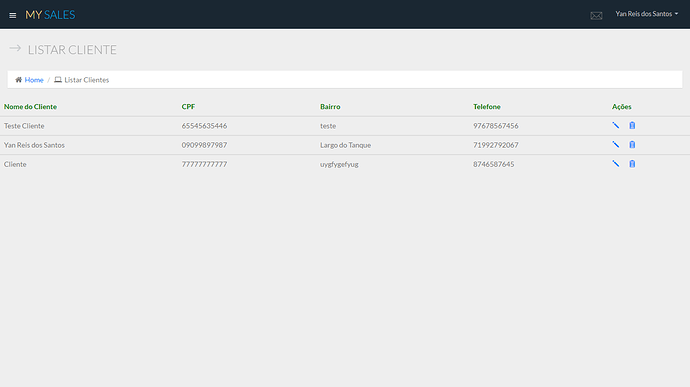690x387 pixels.
Task: Click the Telefone column header
Action: click(487, 107)
